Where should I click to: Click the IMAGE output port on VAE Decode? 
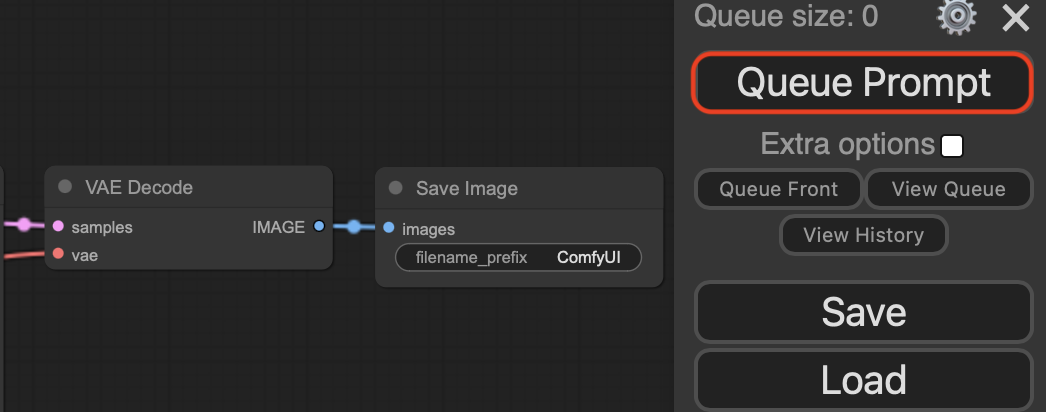tap(319, 227)
